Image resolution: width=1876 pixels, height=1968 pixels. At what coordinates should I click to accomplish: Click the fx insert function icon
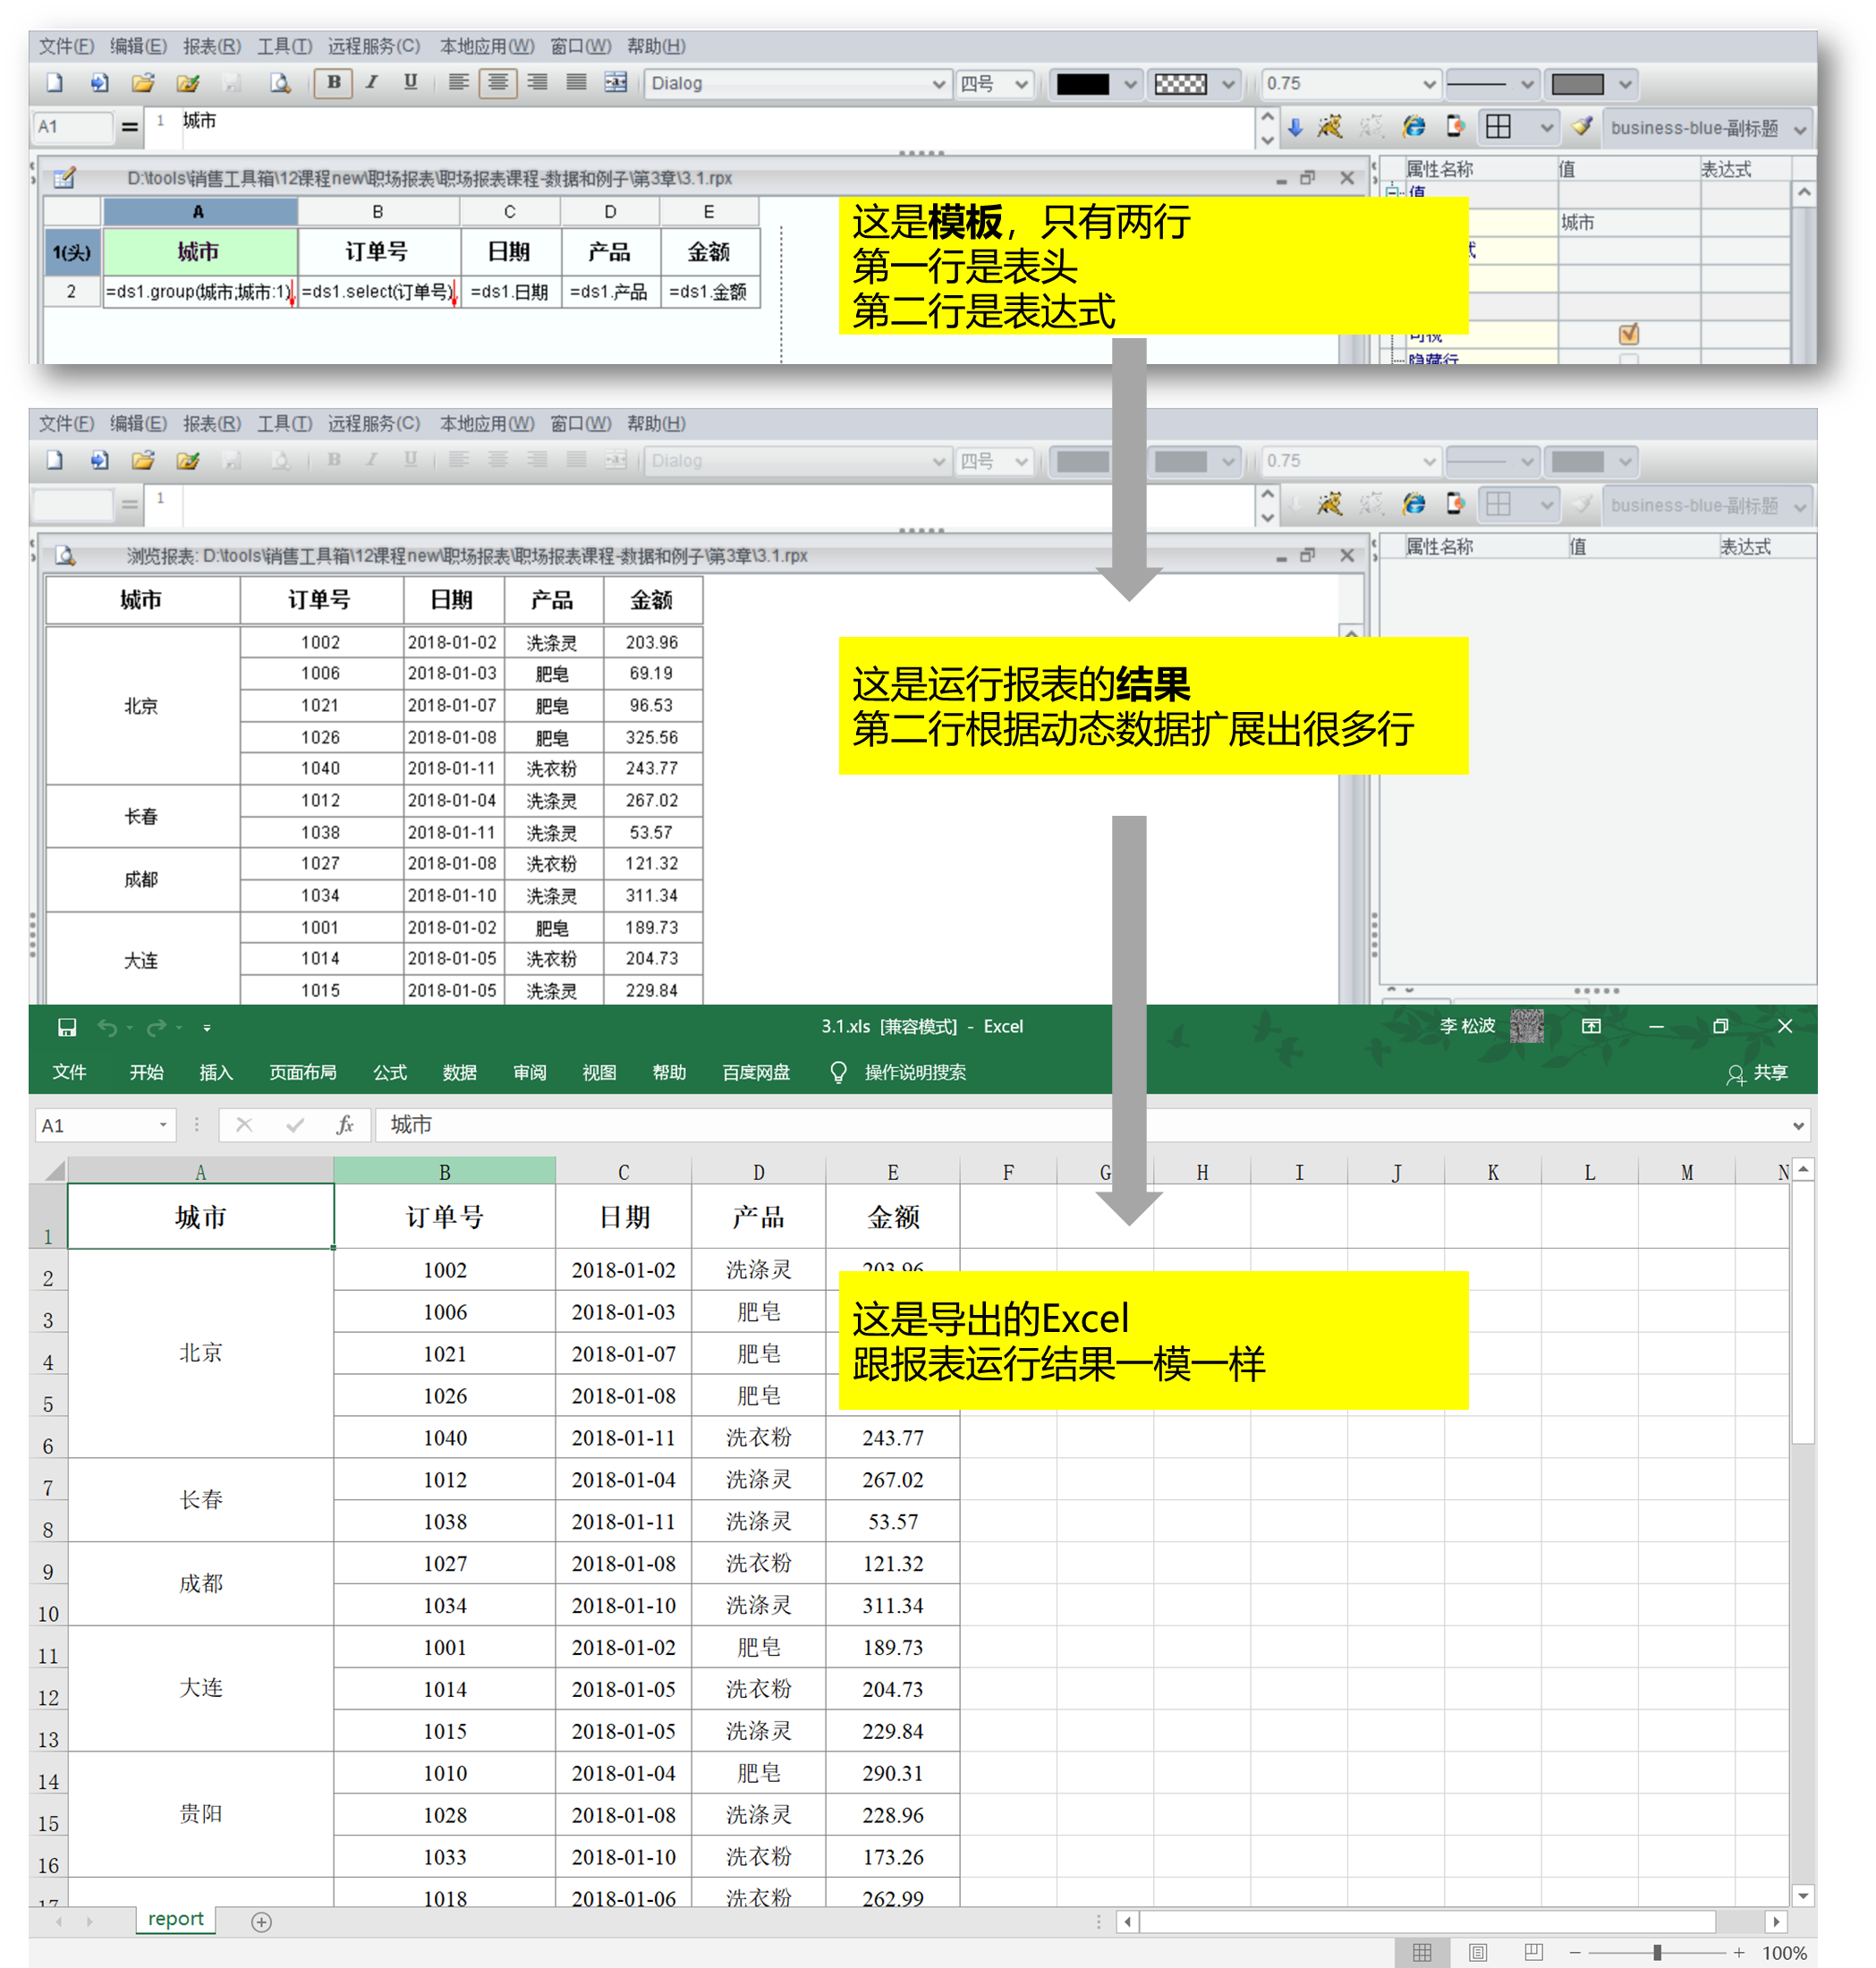pos(345,1125)
